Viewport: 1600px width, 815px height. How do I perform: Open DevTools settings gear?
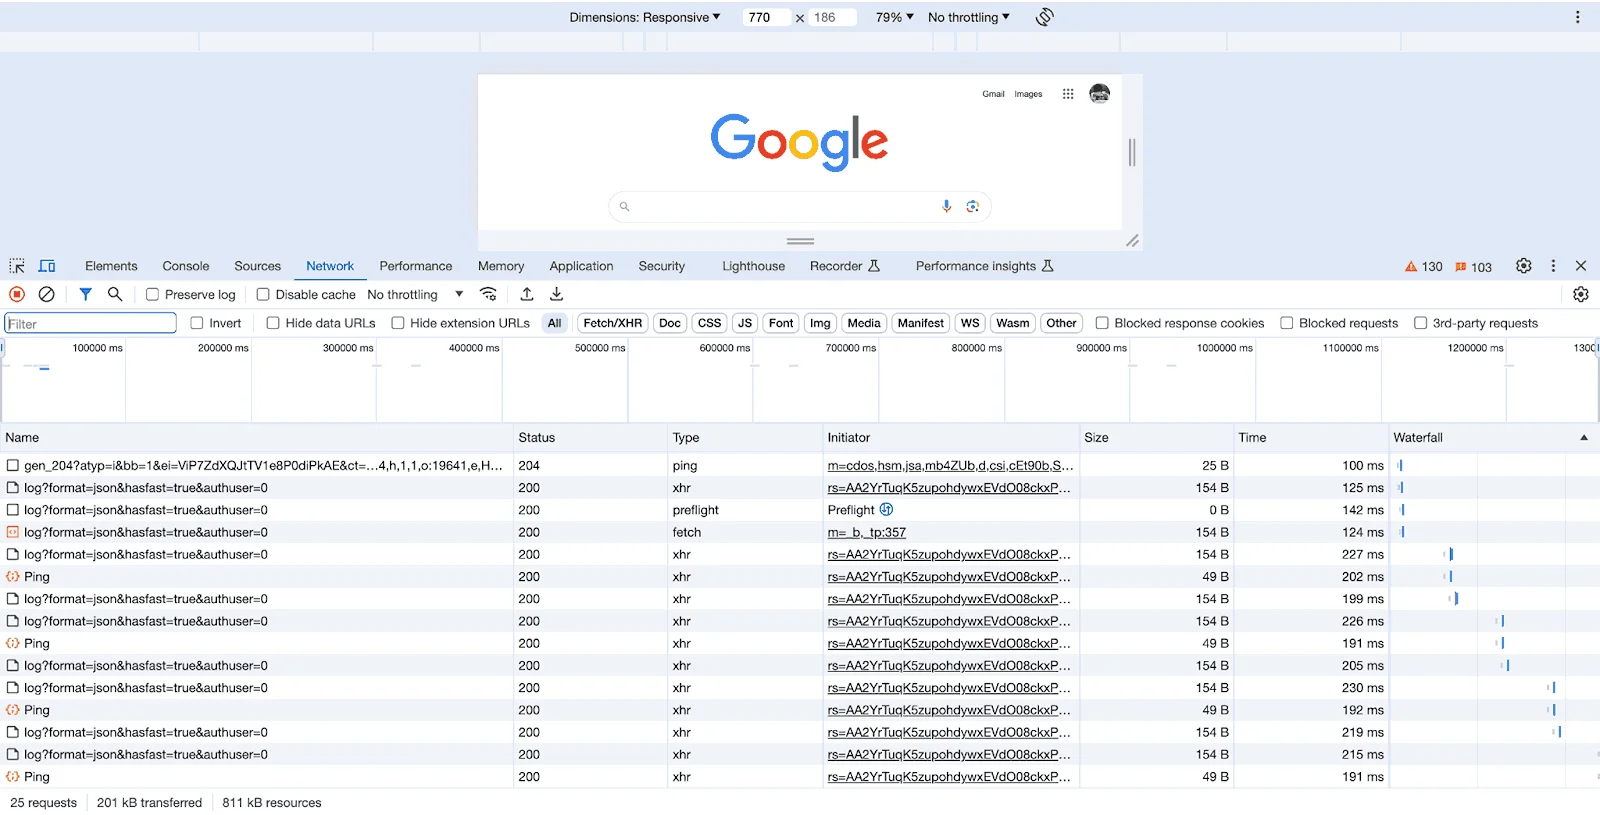1523,266
